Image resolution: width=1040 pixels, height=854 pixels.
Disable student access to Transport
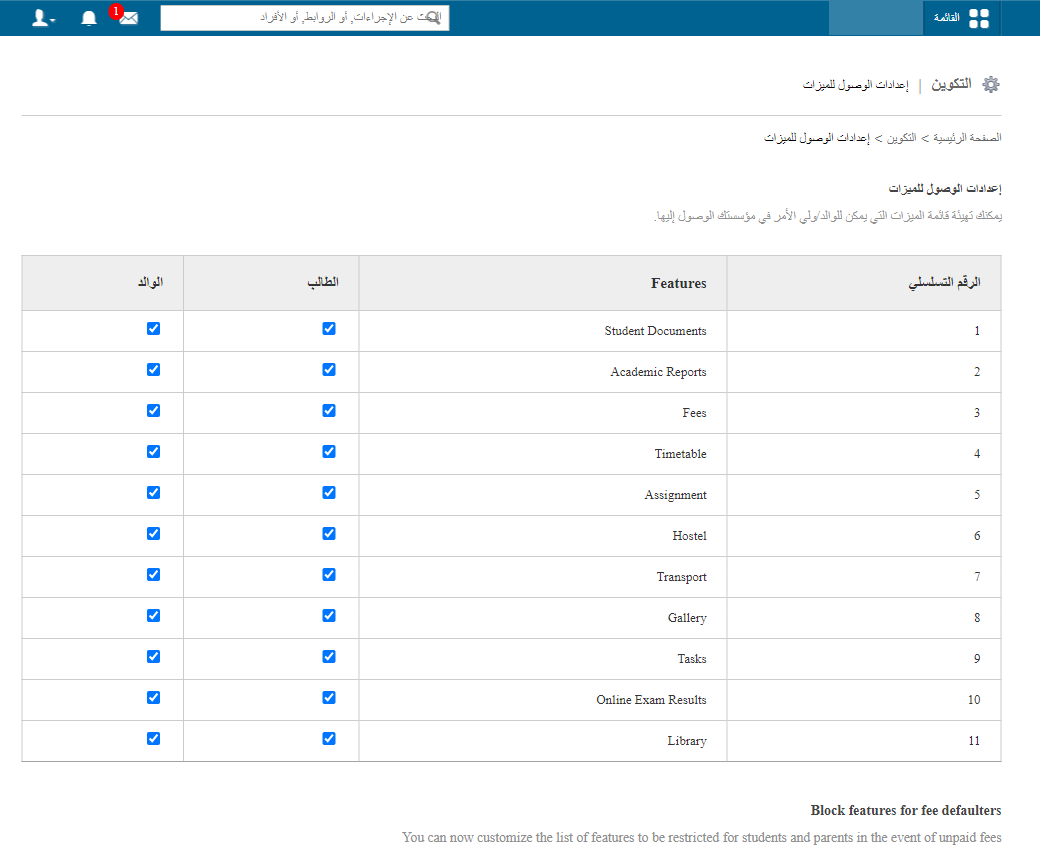[329, 575]
